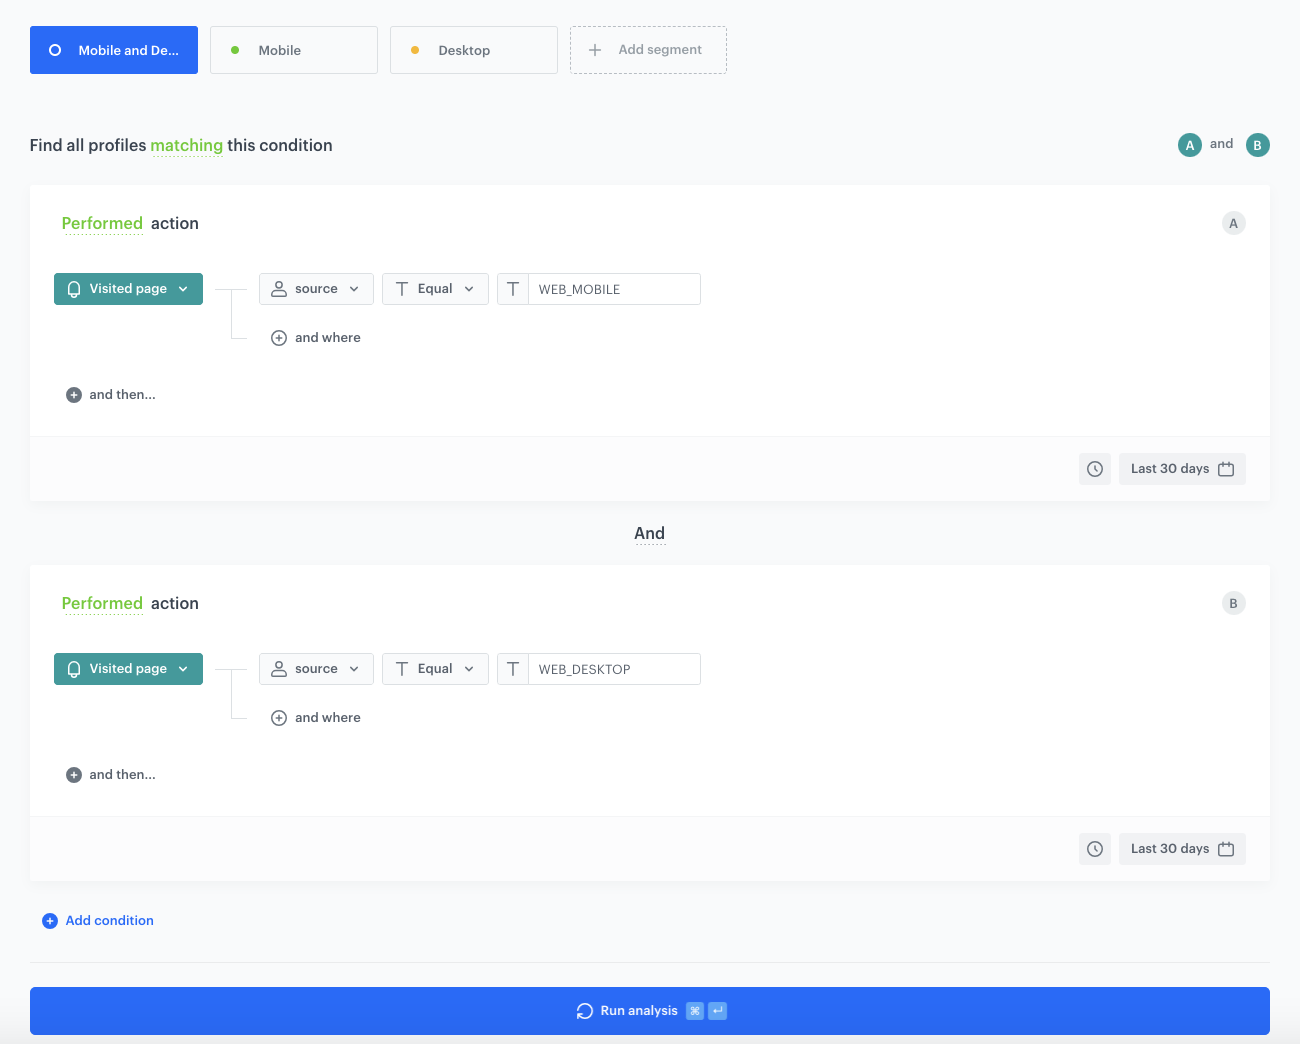Open 'Visited page' dropdown in condition A
Image resolution: width=1300 pixels, height=1044 pixels.
click(128, 289)
